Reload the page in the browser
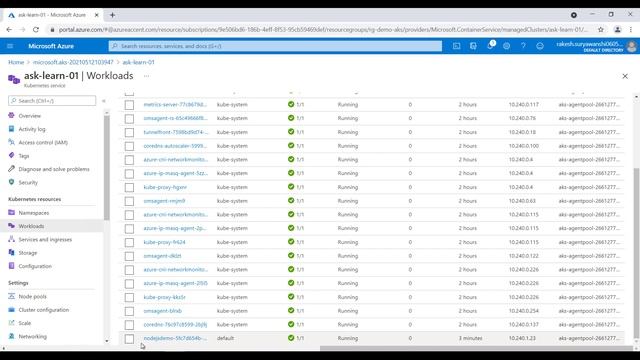 click(36, 29)
